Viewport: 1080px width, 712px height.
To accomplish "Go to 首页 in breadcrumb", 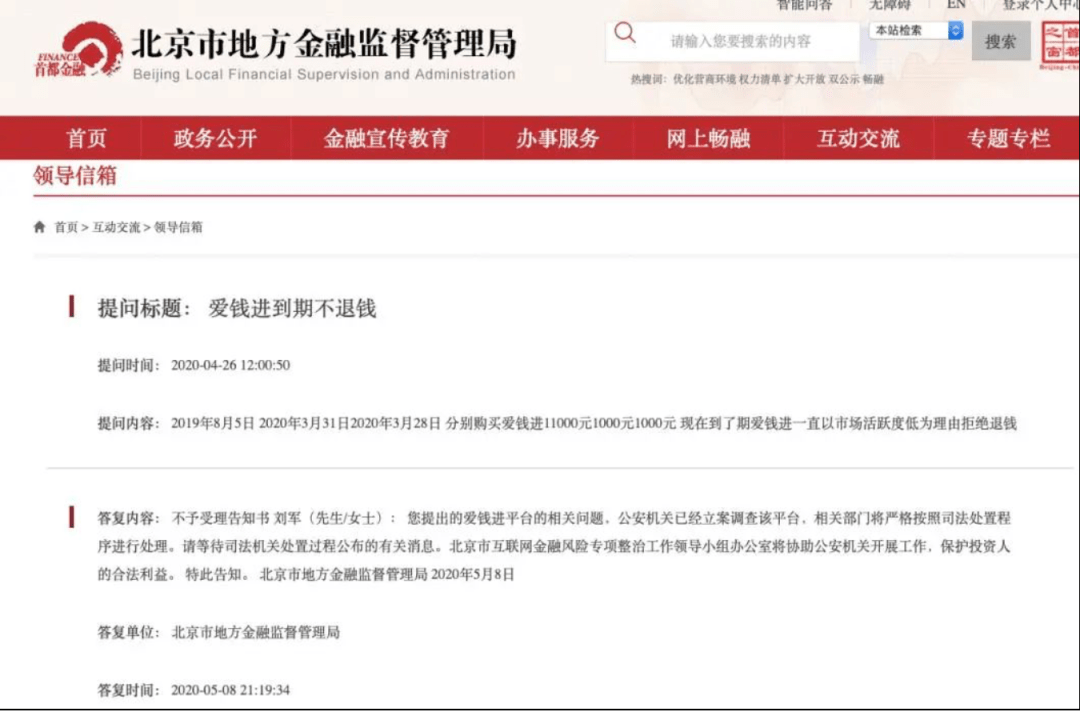I will [x=66, y=227].
